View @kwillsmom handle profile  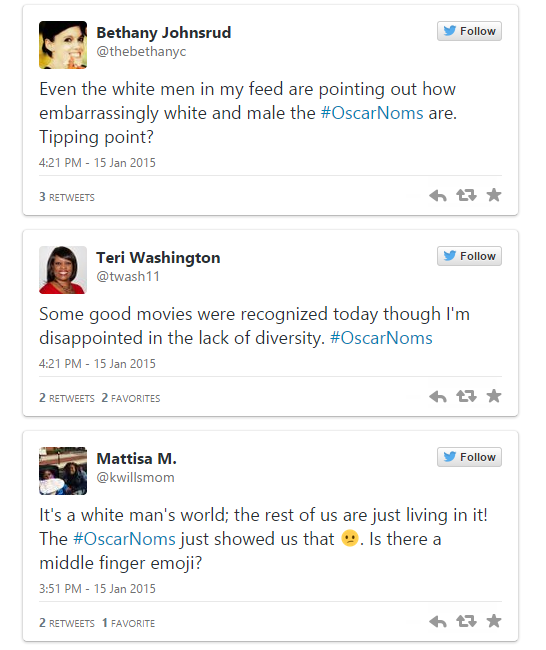pyautogui.click(x=136, y=478)
